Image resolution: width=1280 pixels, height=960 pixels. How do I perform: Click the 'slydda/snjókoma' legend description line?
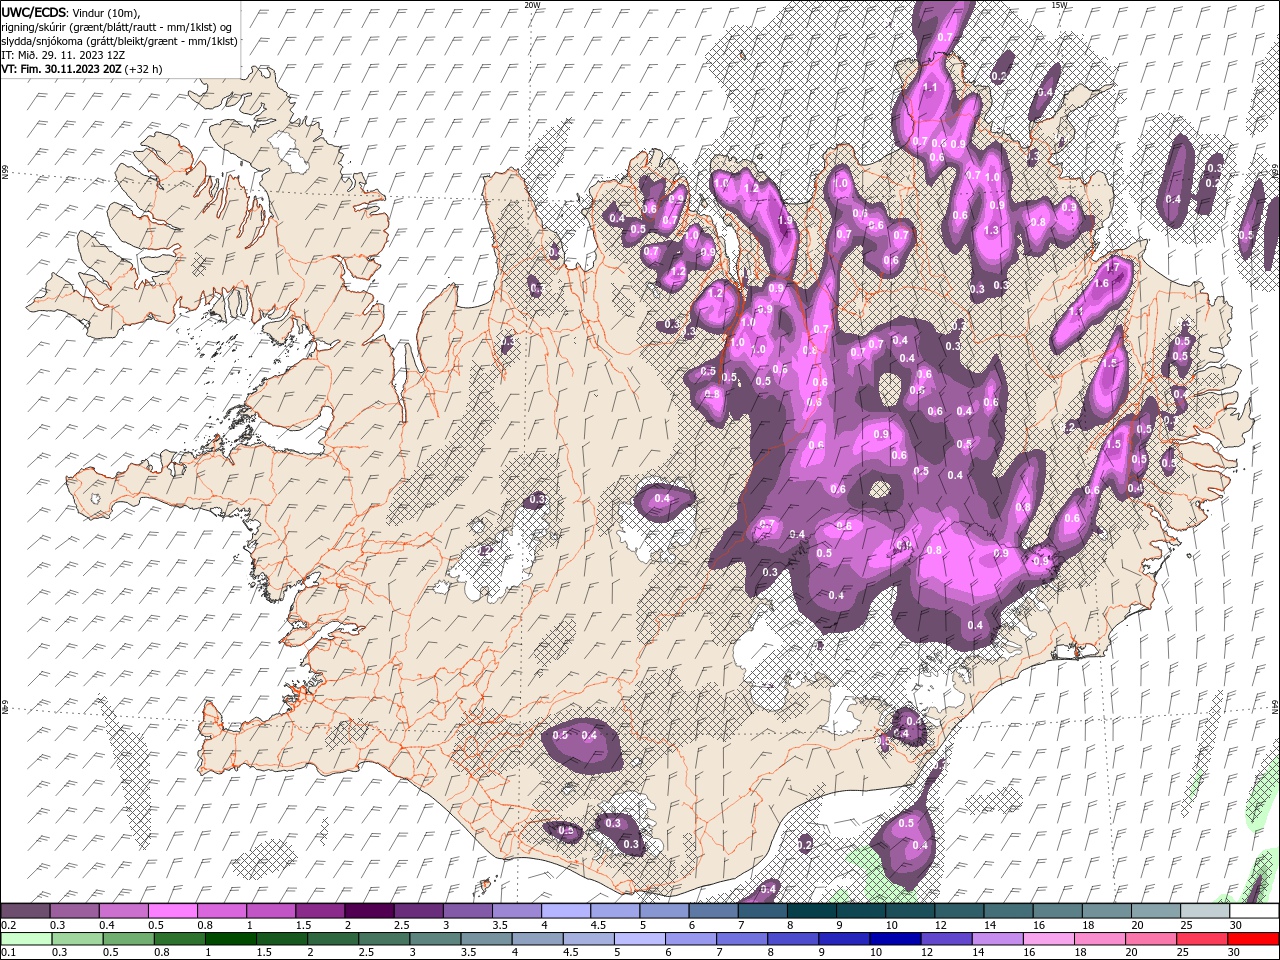tap(119, 41)
